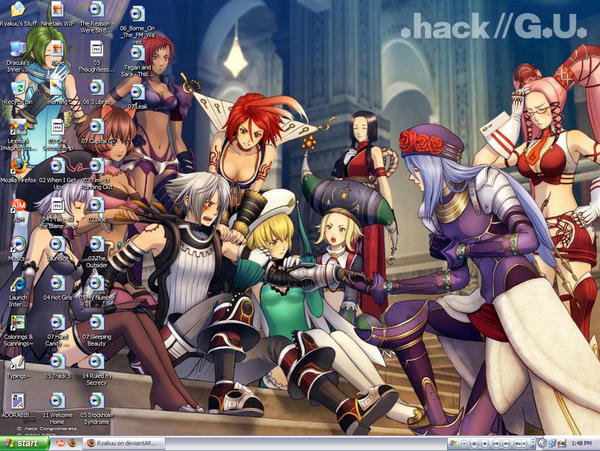Screen dimensions: 600x451
Task: Expand hidden system tray icons
Action: 542,444
